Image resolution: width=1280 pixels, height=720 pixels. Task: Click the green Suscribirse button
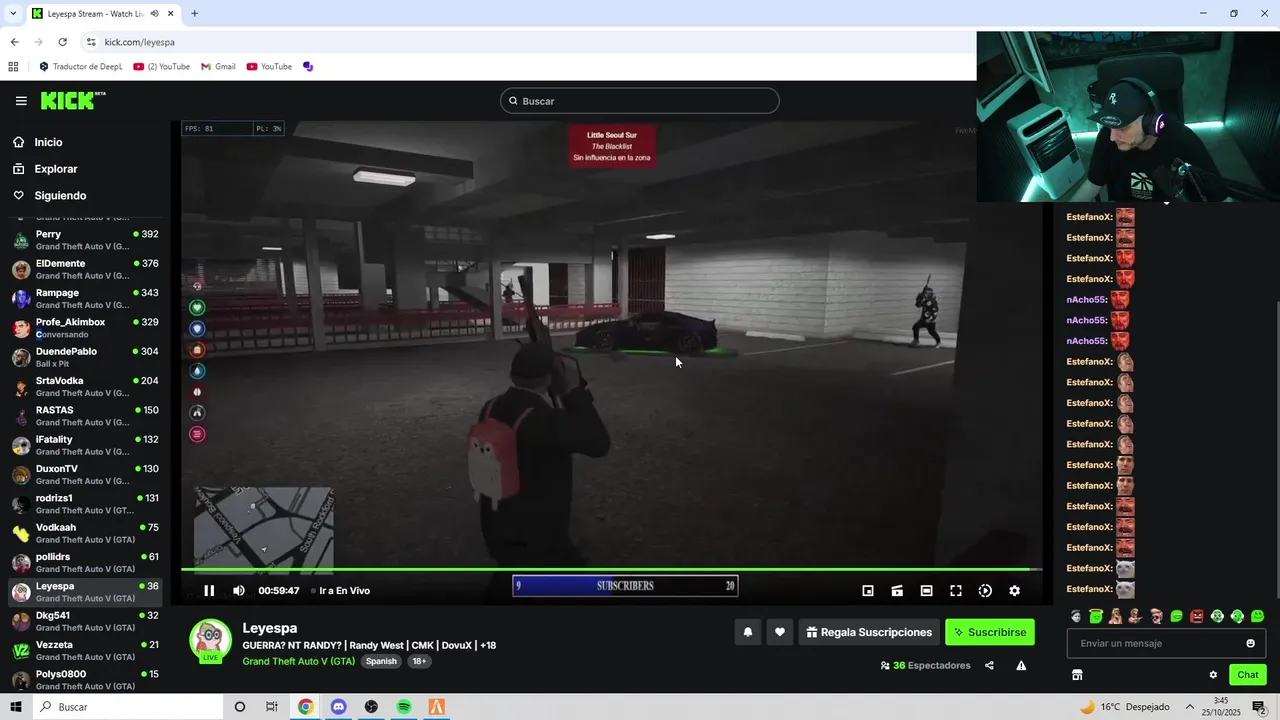tap(990, 632)
